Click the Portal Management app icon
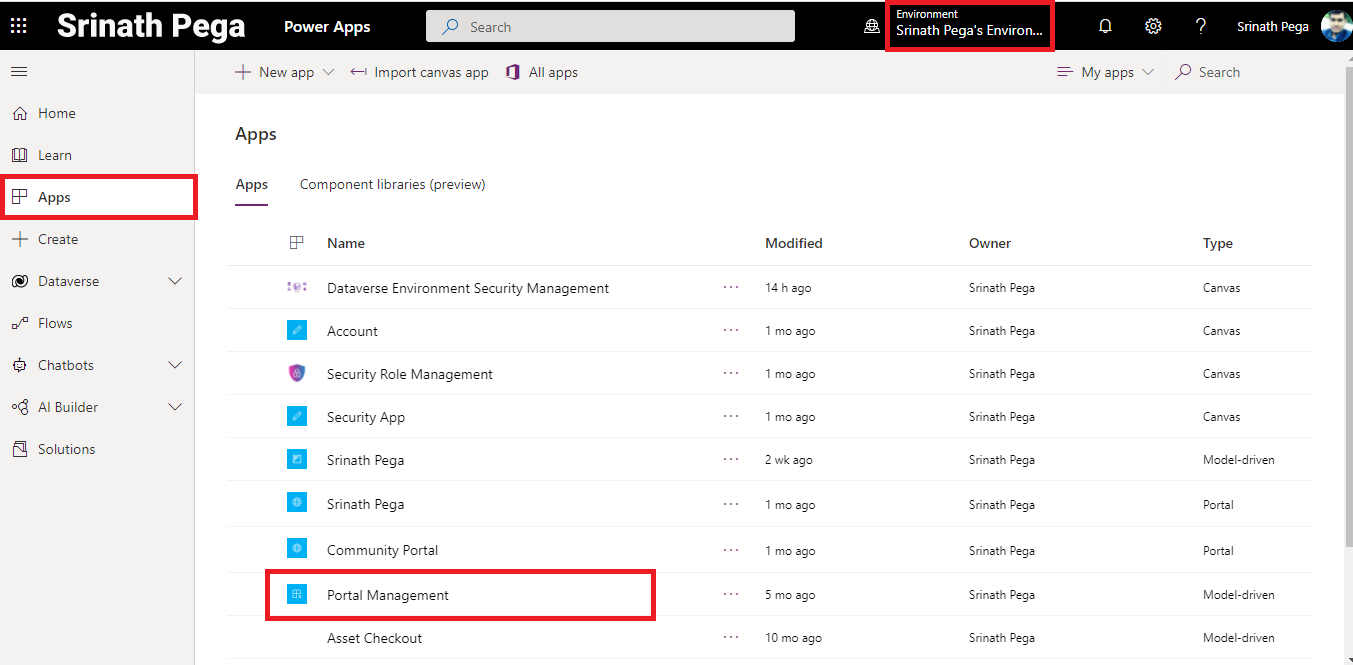Image resolution: width=1353 pixels, height=665 pixels. pyautogui.click(x=296, y=595)
